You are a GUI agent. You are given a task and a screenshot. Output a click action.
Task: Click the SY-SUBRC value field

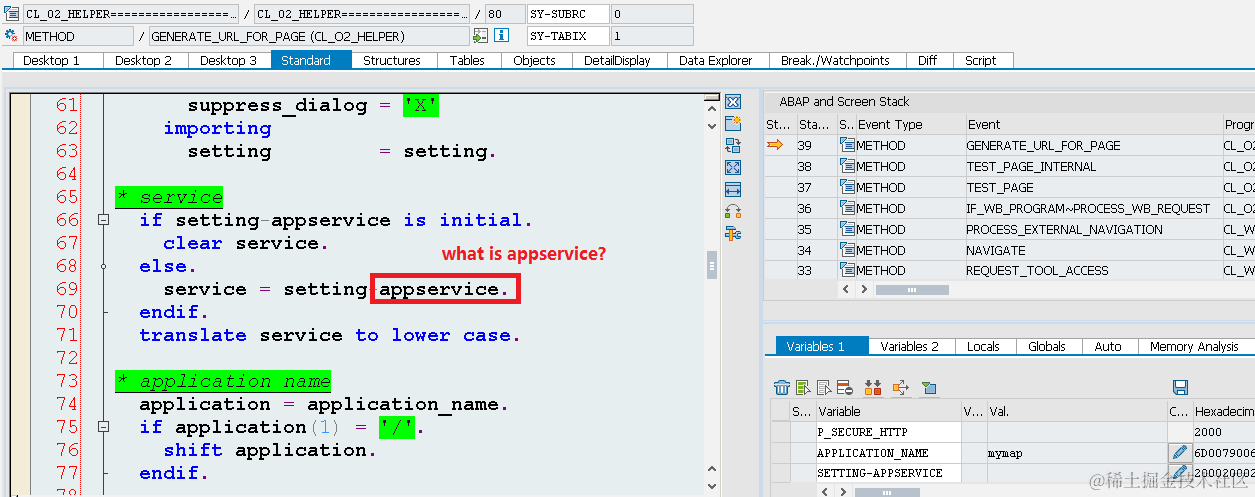click(x=651, y=14)
